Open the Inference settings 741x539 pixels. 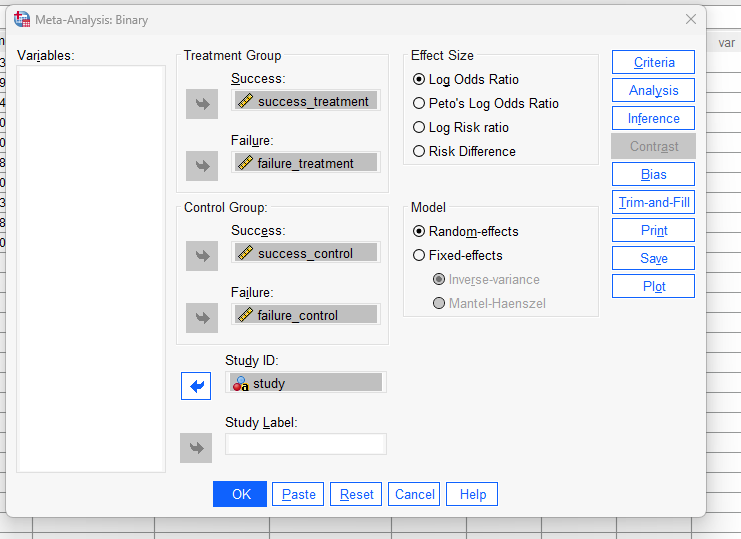pyautogui.click(x=654, y=119)
